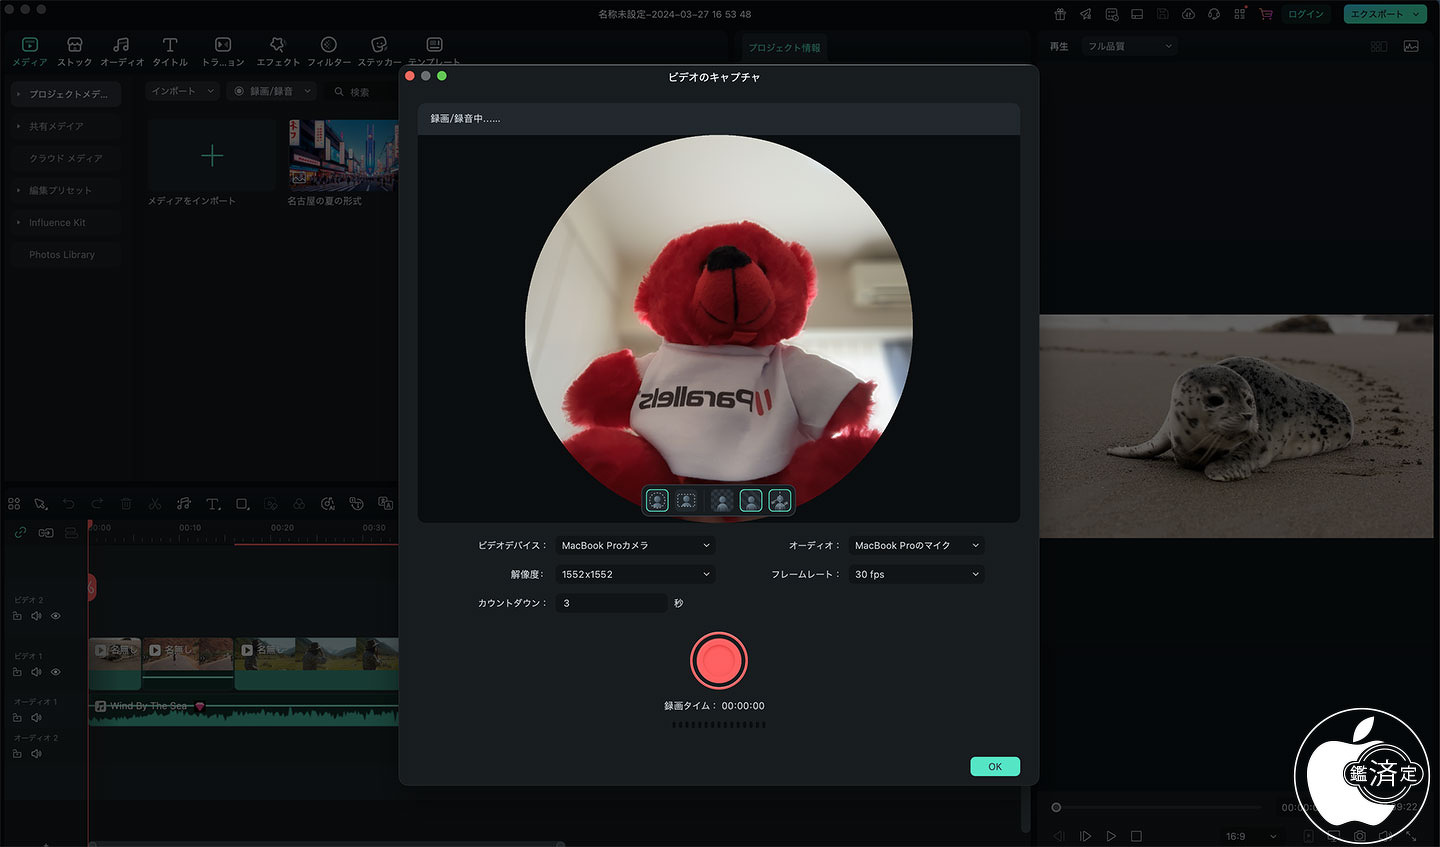The width and height of the screenshot is (1440, 847).
Task: Click the AI audio tool icon
Action: (x=328, y=504)
